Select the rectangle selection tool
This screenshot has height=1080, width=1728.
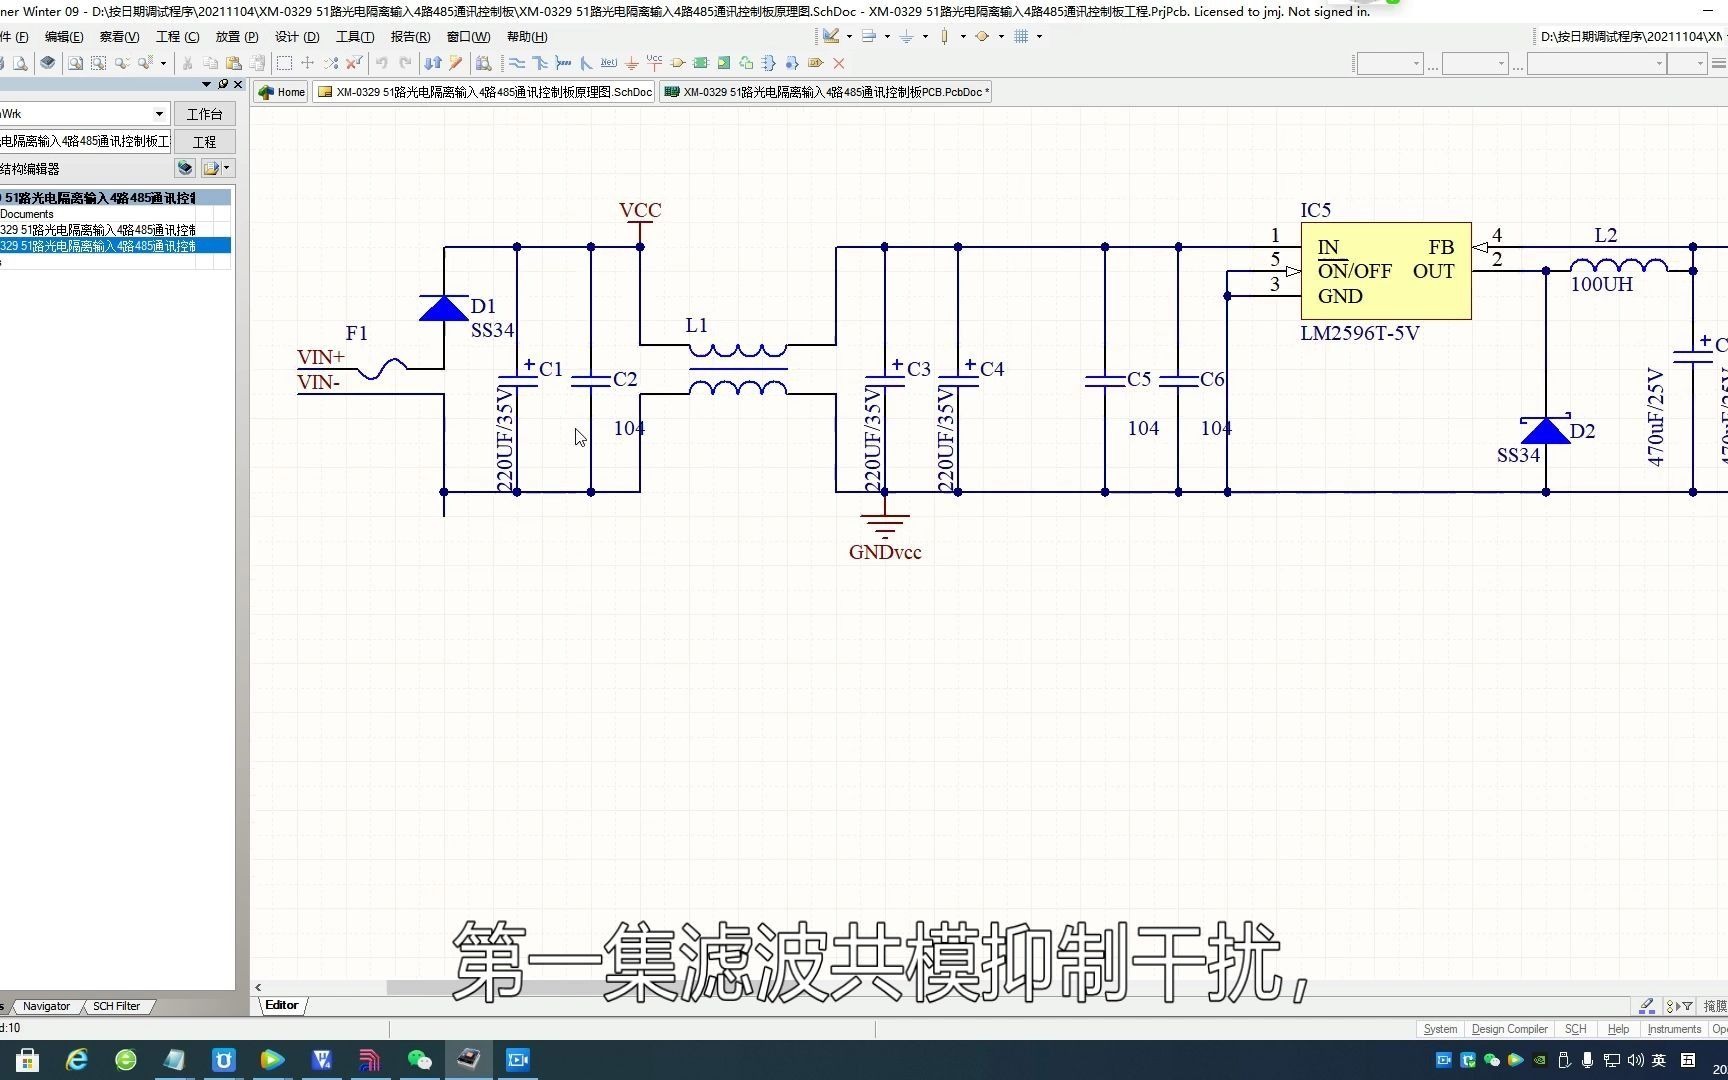[284, 63]
